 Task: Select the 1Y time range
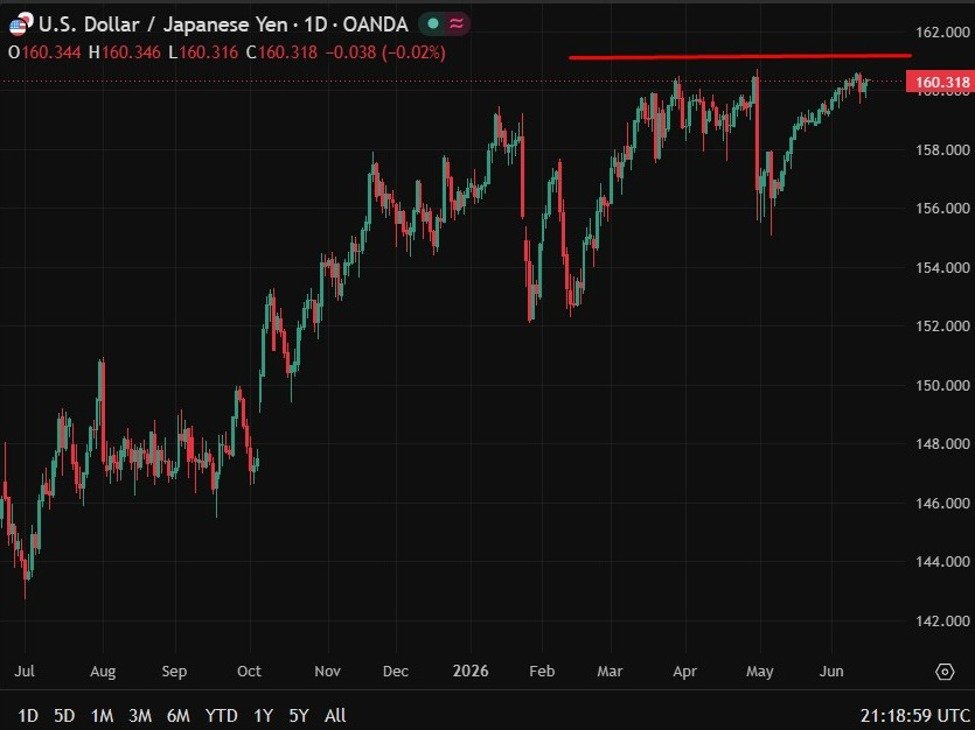[x=263, y=716]
